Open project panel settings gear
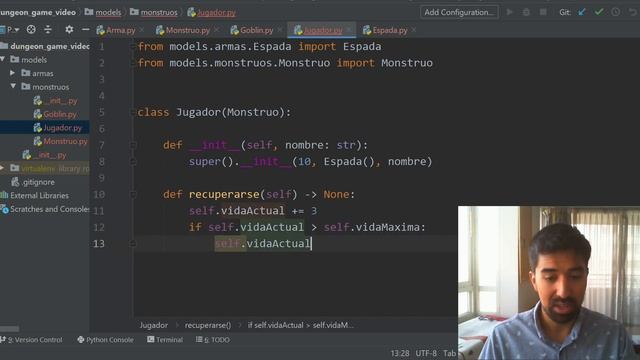Viewport: 640px width, 360px height. (69, 29)
